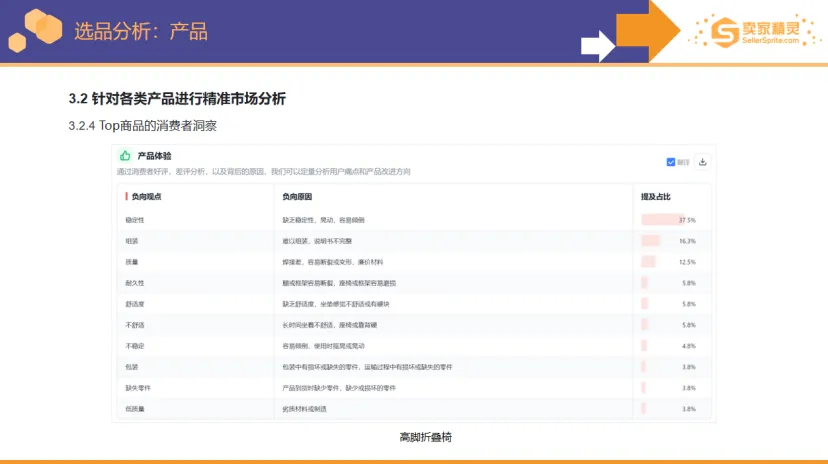
Task: Click the reason text starting with 长时间坐着不舒适
Action: click(x=330, y=325)
